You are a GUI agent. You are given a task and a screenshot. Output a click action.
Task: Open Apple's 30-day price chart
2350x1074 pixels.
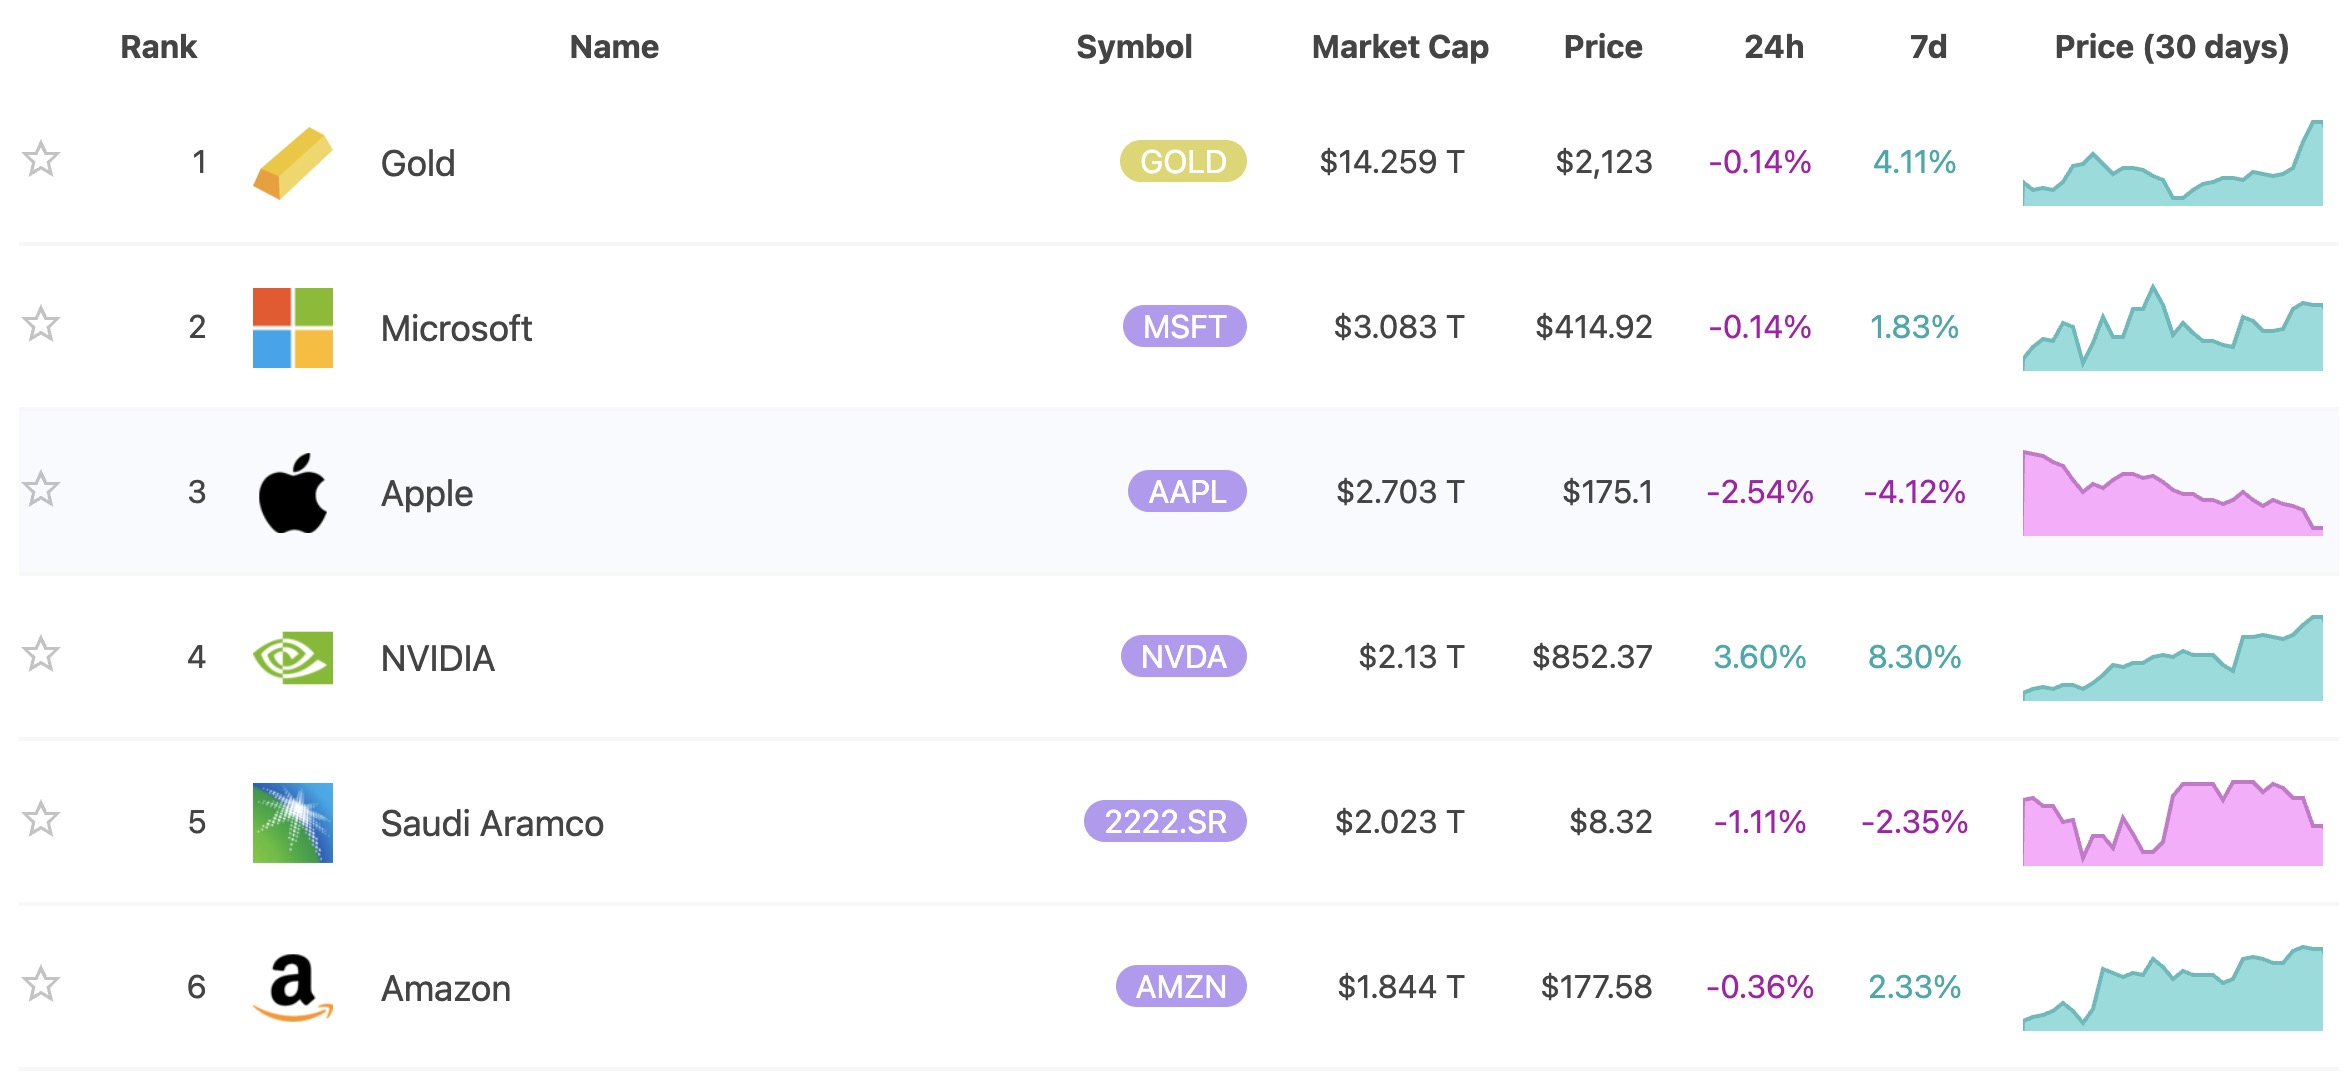(2172, 493)
